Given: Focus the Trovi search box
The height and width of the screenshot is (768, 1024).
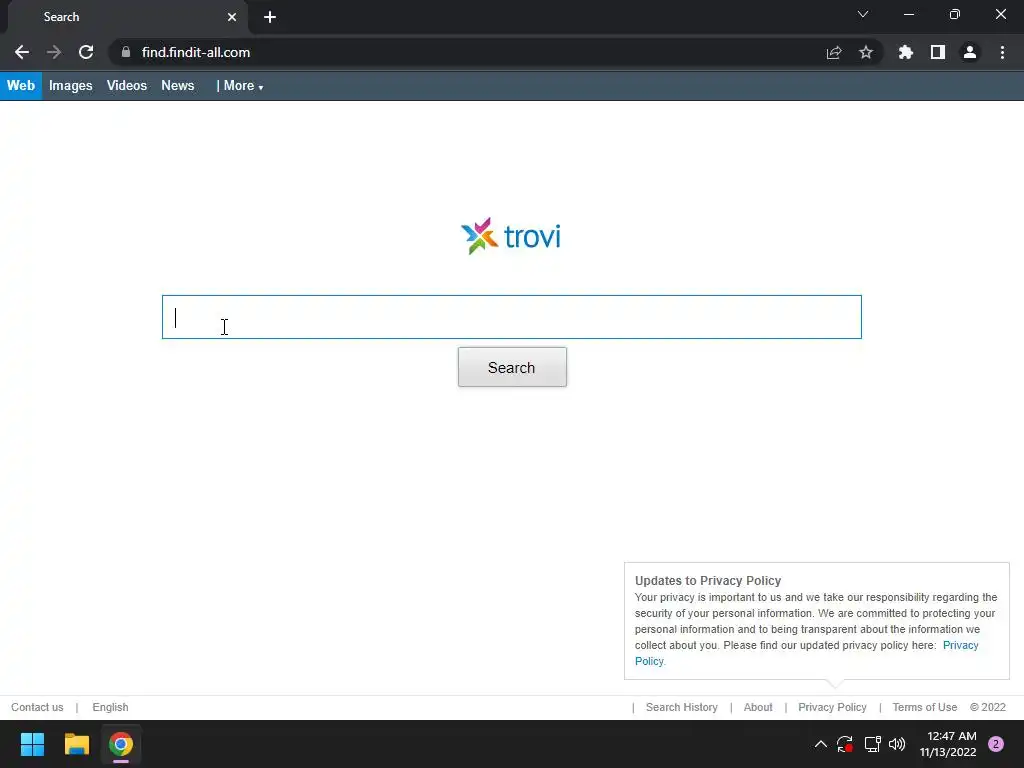Looking at the screenshot, I should [x=512, y=317].
